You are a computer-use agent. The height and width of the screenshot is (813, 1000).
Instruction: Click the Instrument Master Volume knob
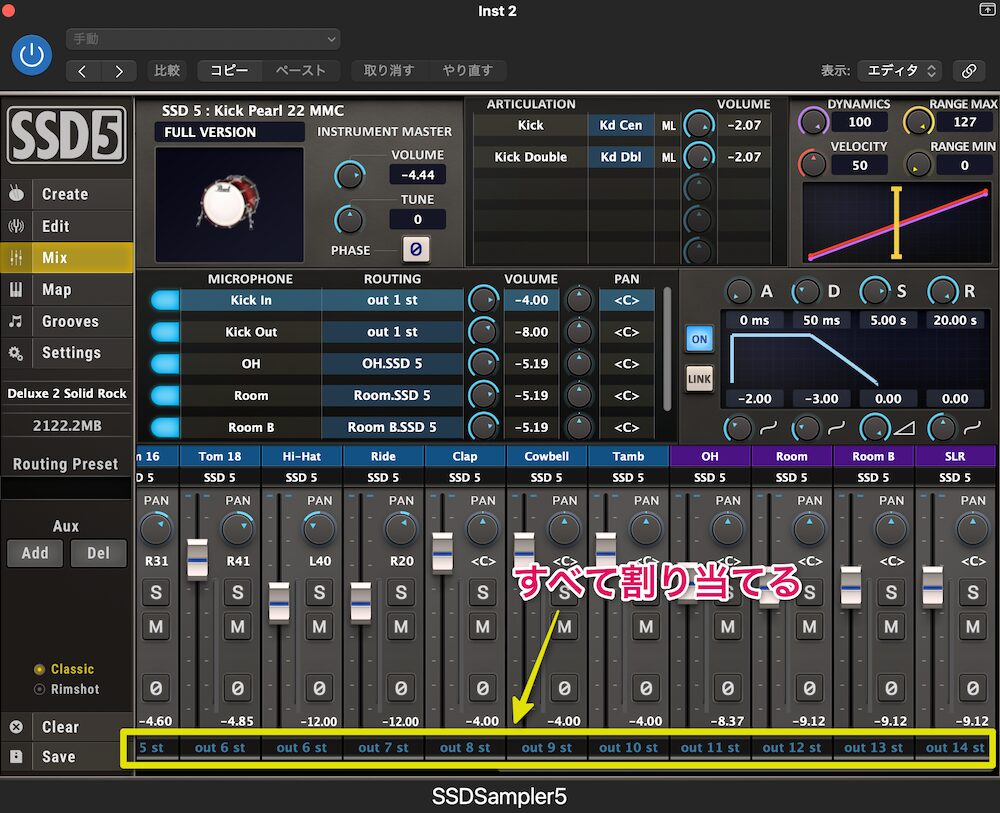coord(349,176)
